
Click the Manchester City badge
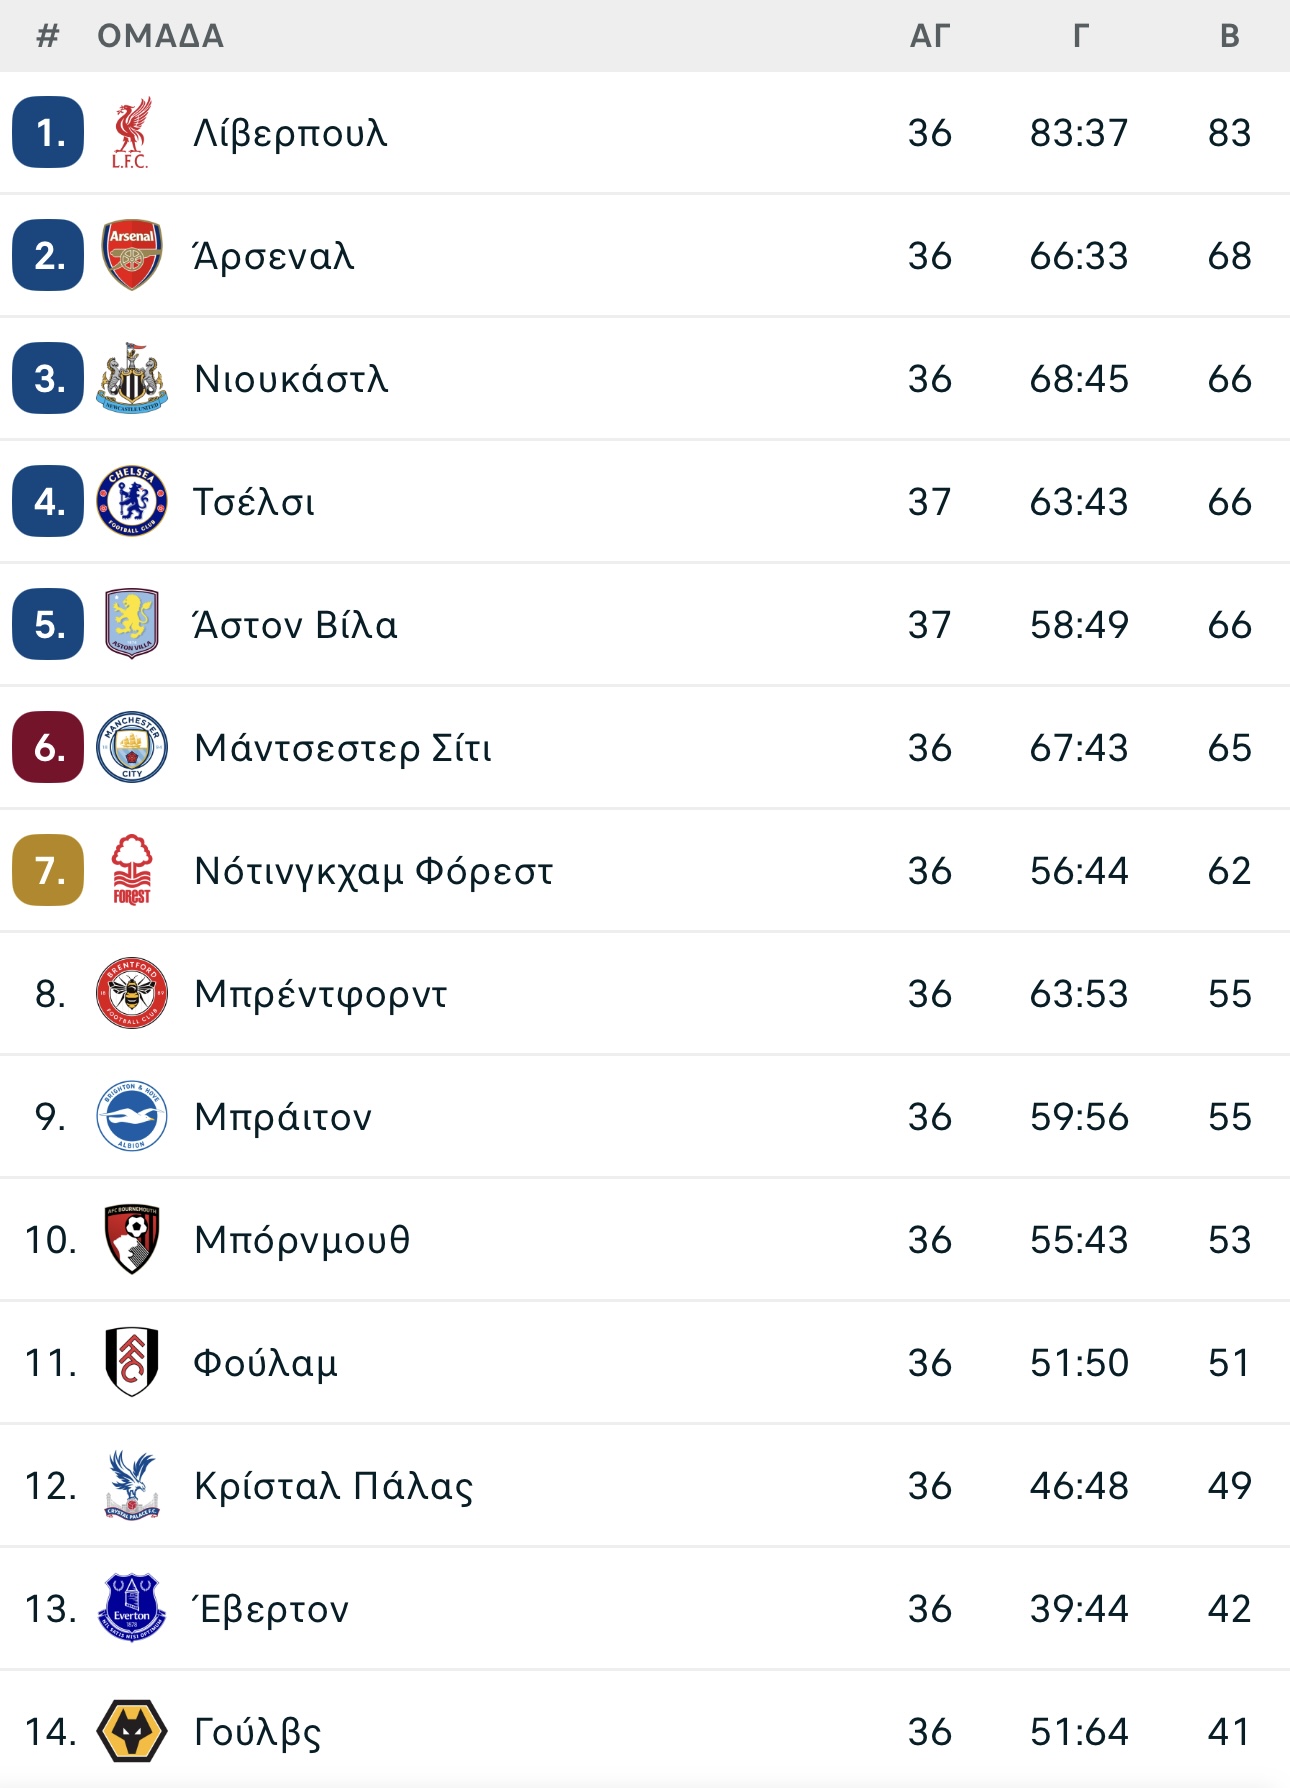(x=132, y=748)
